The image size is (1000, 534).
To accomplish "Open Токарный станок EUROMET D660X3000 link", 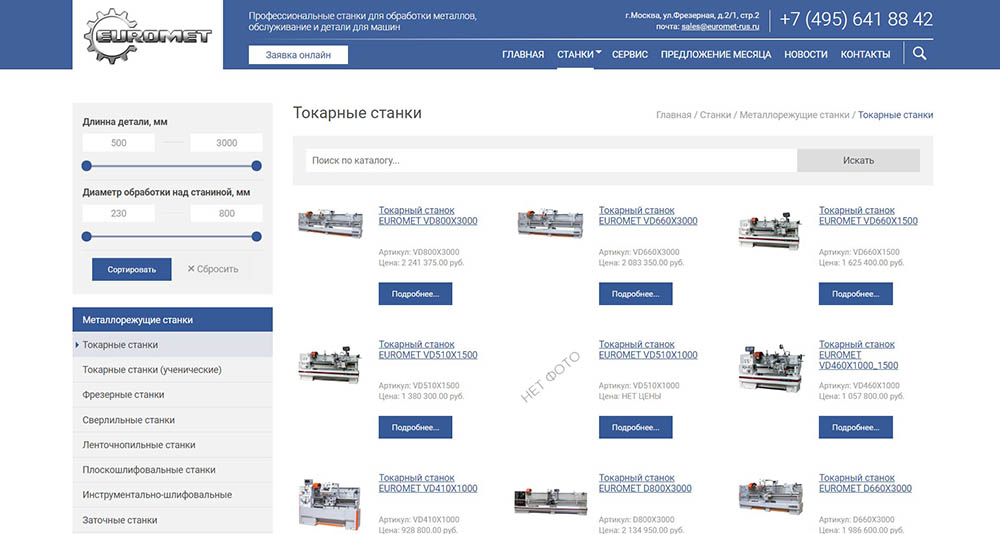I will point(865,483).
